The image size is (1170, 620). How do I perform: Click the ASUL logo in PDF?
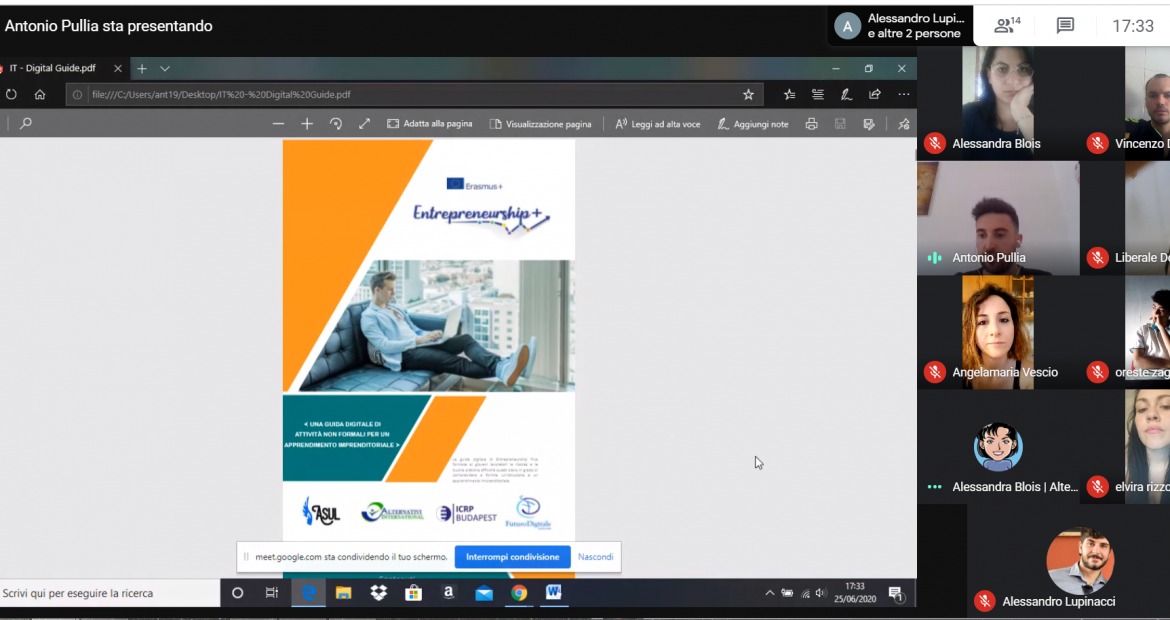click(x=321, y=512)
